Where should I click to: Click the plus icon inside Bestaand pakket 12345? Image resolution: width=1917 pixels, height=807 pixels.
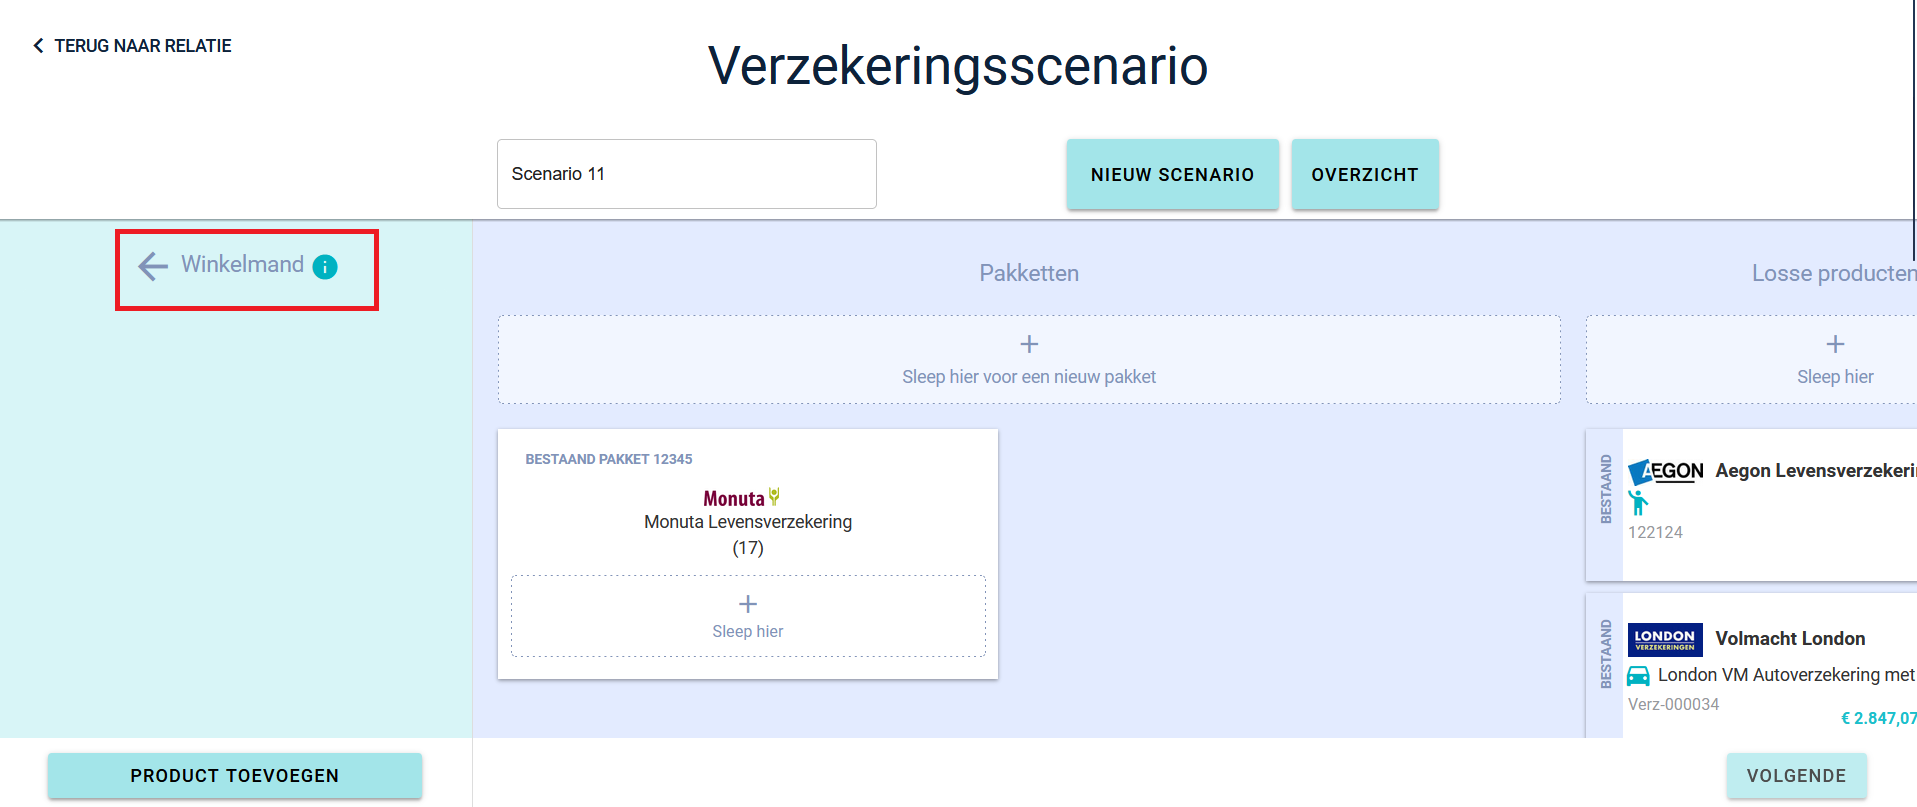point(748,604)
